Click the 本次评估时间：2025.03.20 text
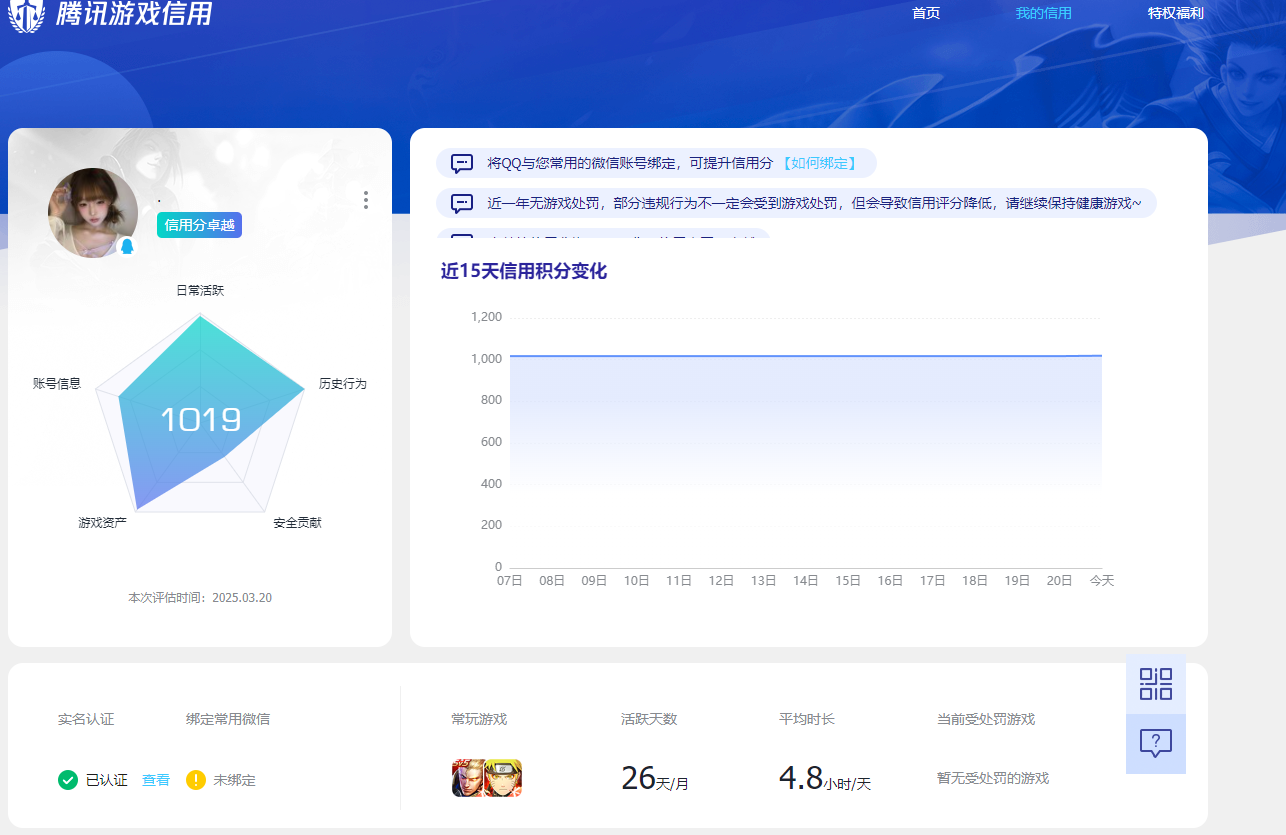This screenshot has width=1286, height=835. [x=200, y=598]
